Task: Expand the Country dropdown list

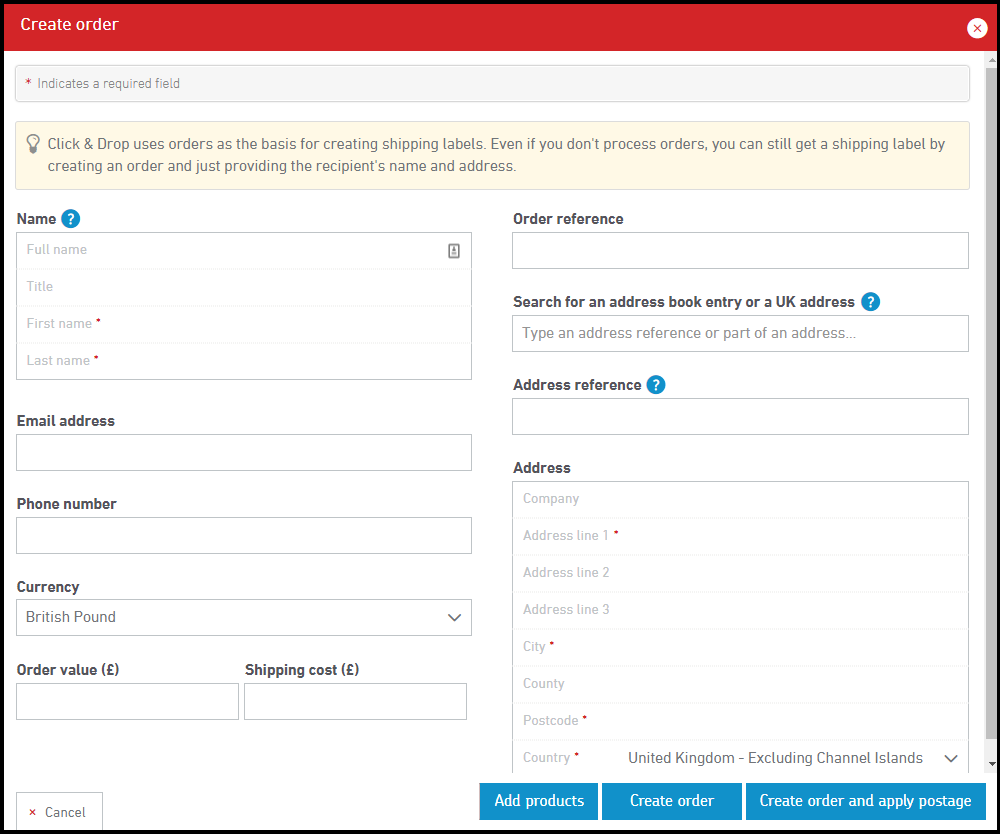Action: click(790, 758)
